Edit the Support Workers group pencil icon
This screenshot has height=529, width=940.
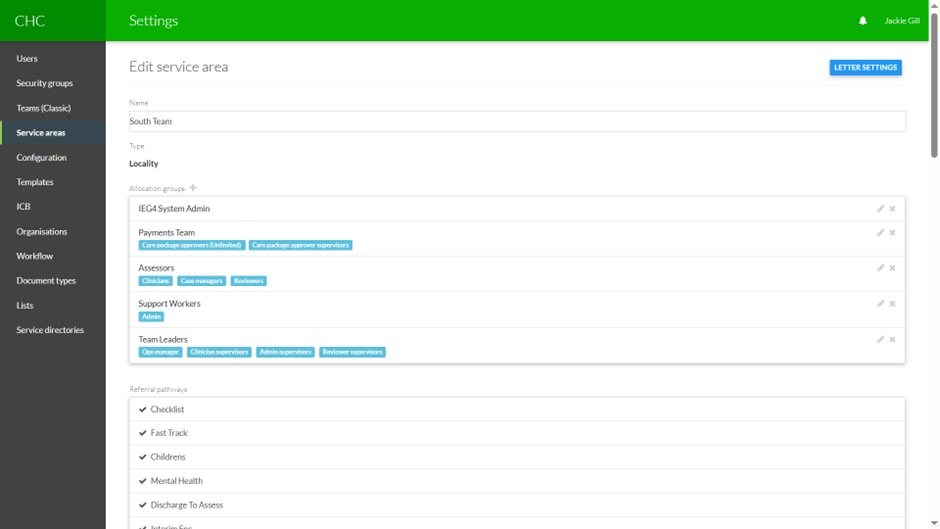point(880,304)
